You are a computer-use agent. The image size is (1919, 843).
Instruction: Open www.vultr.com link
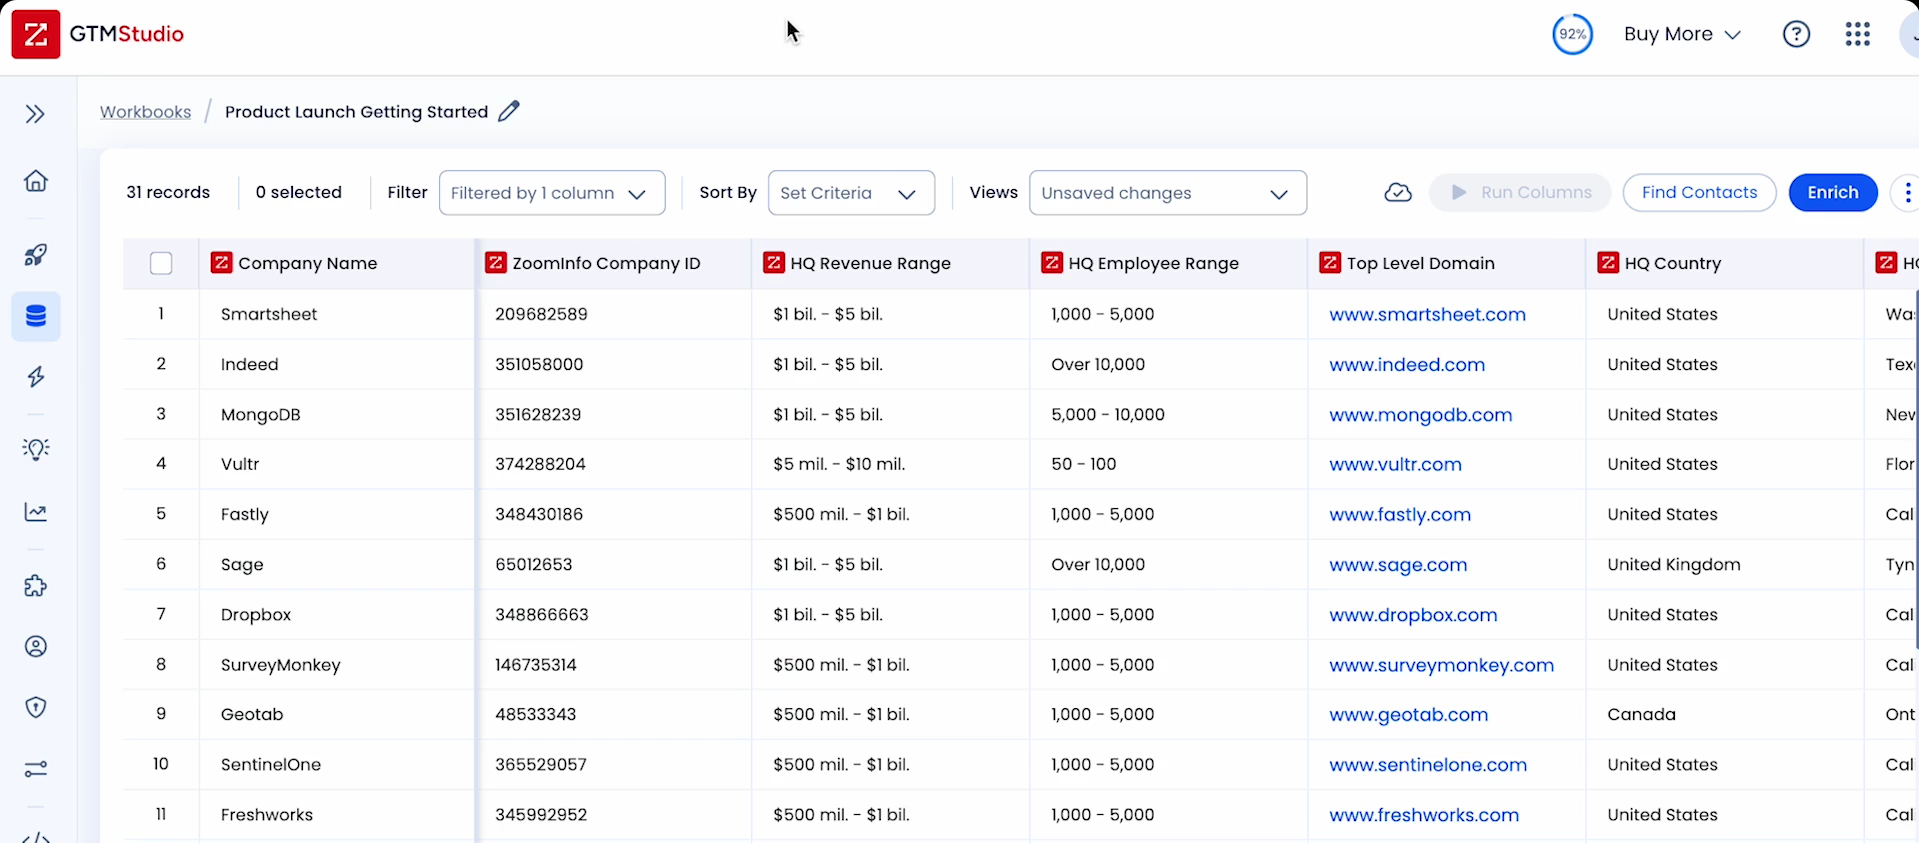click(1395, 464)
